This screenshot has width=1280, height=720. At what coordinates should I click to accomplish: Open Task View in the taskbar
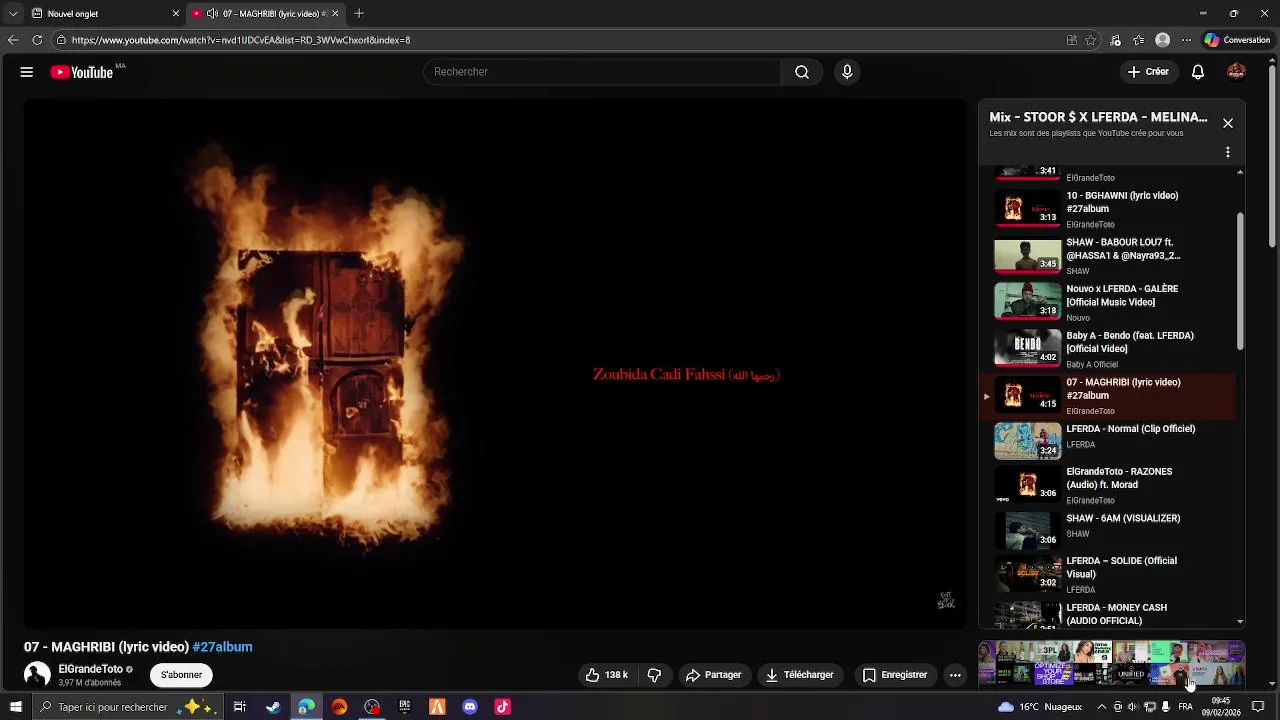tap(240, 707)
